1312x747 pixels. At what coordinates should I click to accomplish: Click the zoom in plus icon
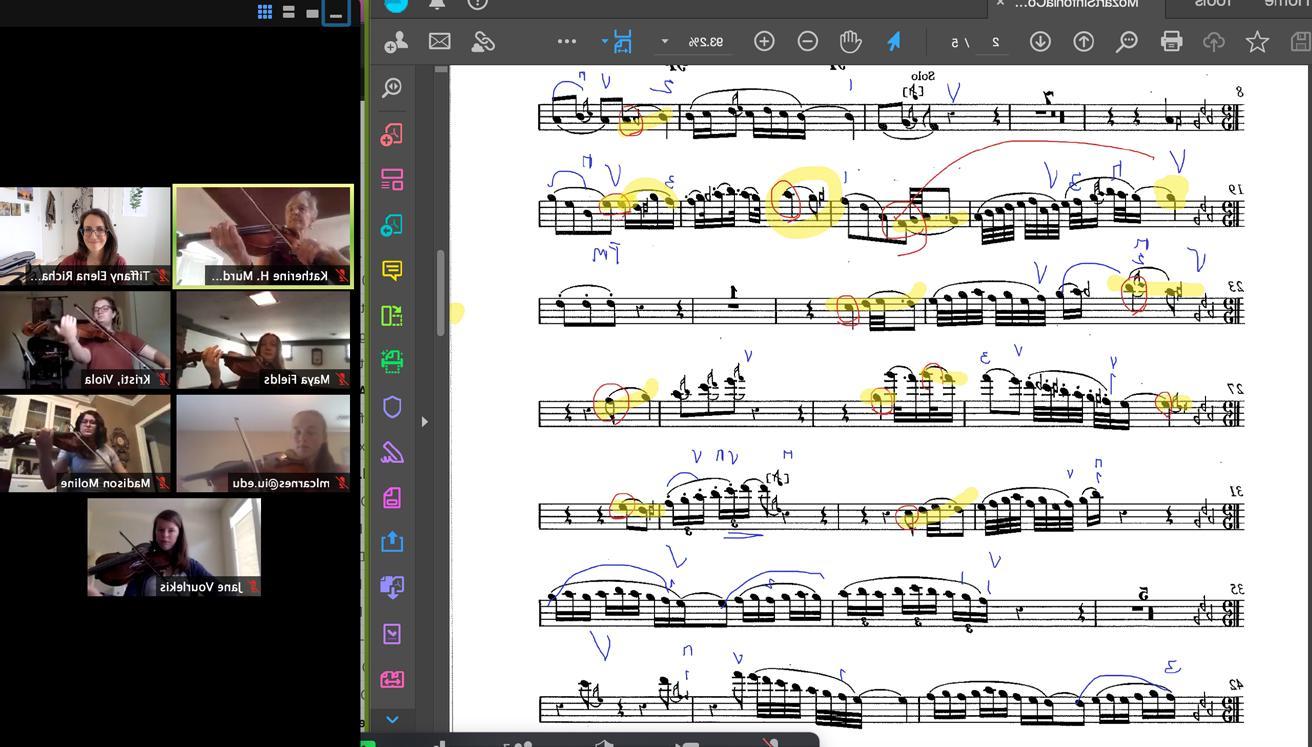pos(764,41)
